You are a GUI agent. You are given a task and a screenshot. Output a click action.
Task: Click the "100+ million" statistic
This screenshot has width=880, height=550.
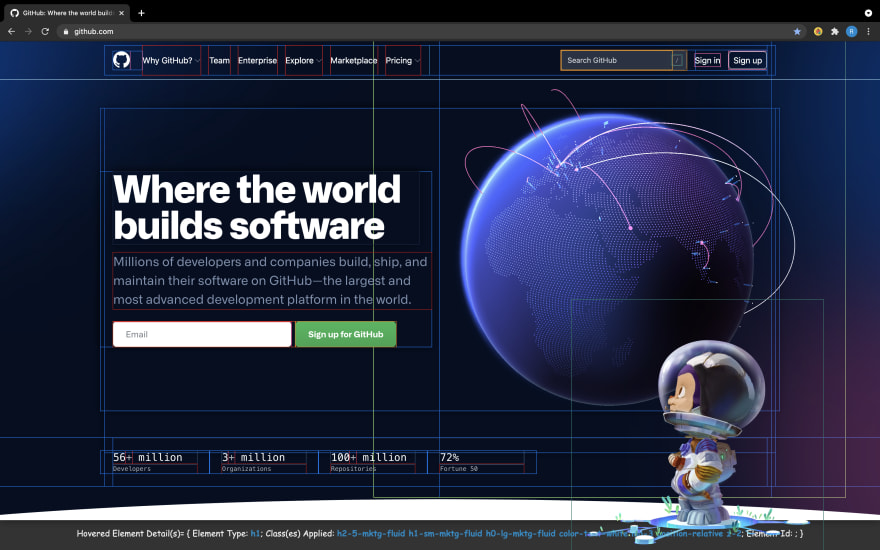pyautogui.click(x=369, y=457)
